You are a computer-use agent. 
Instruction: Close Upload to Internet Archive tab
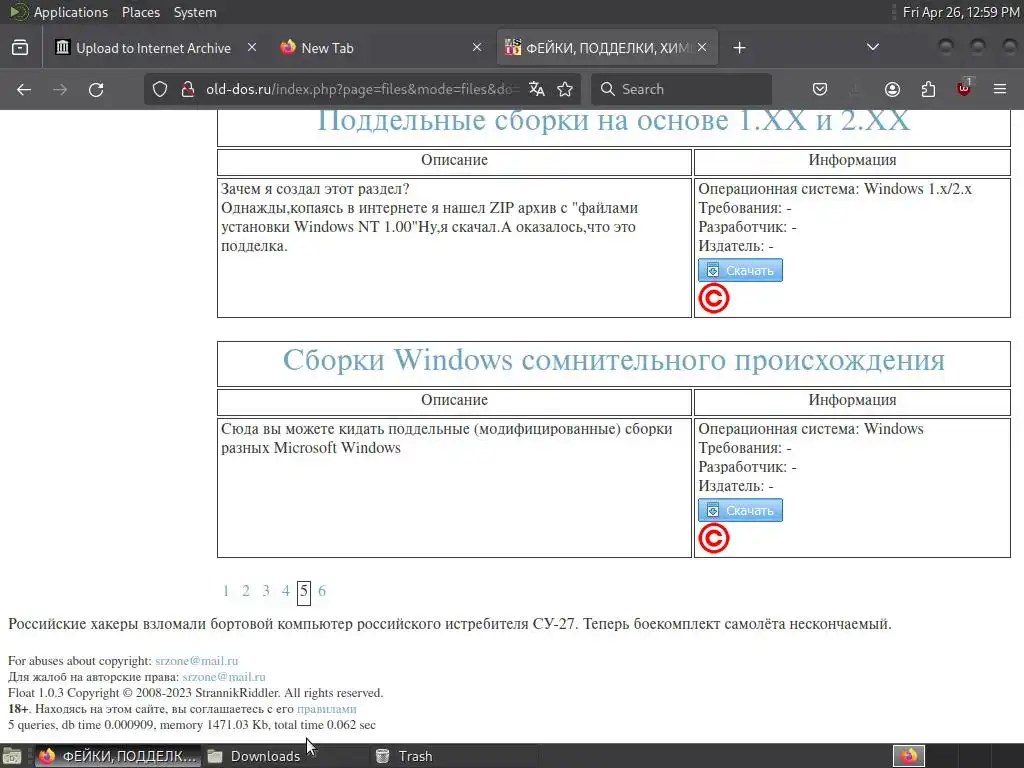(x=252, y=48)
